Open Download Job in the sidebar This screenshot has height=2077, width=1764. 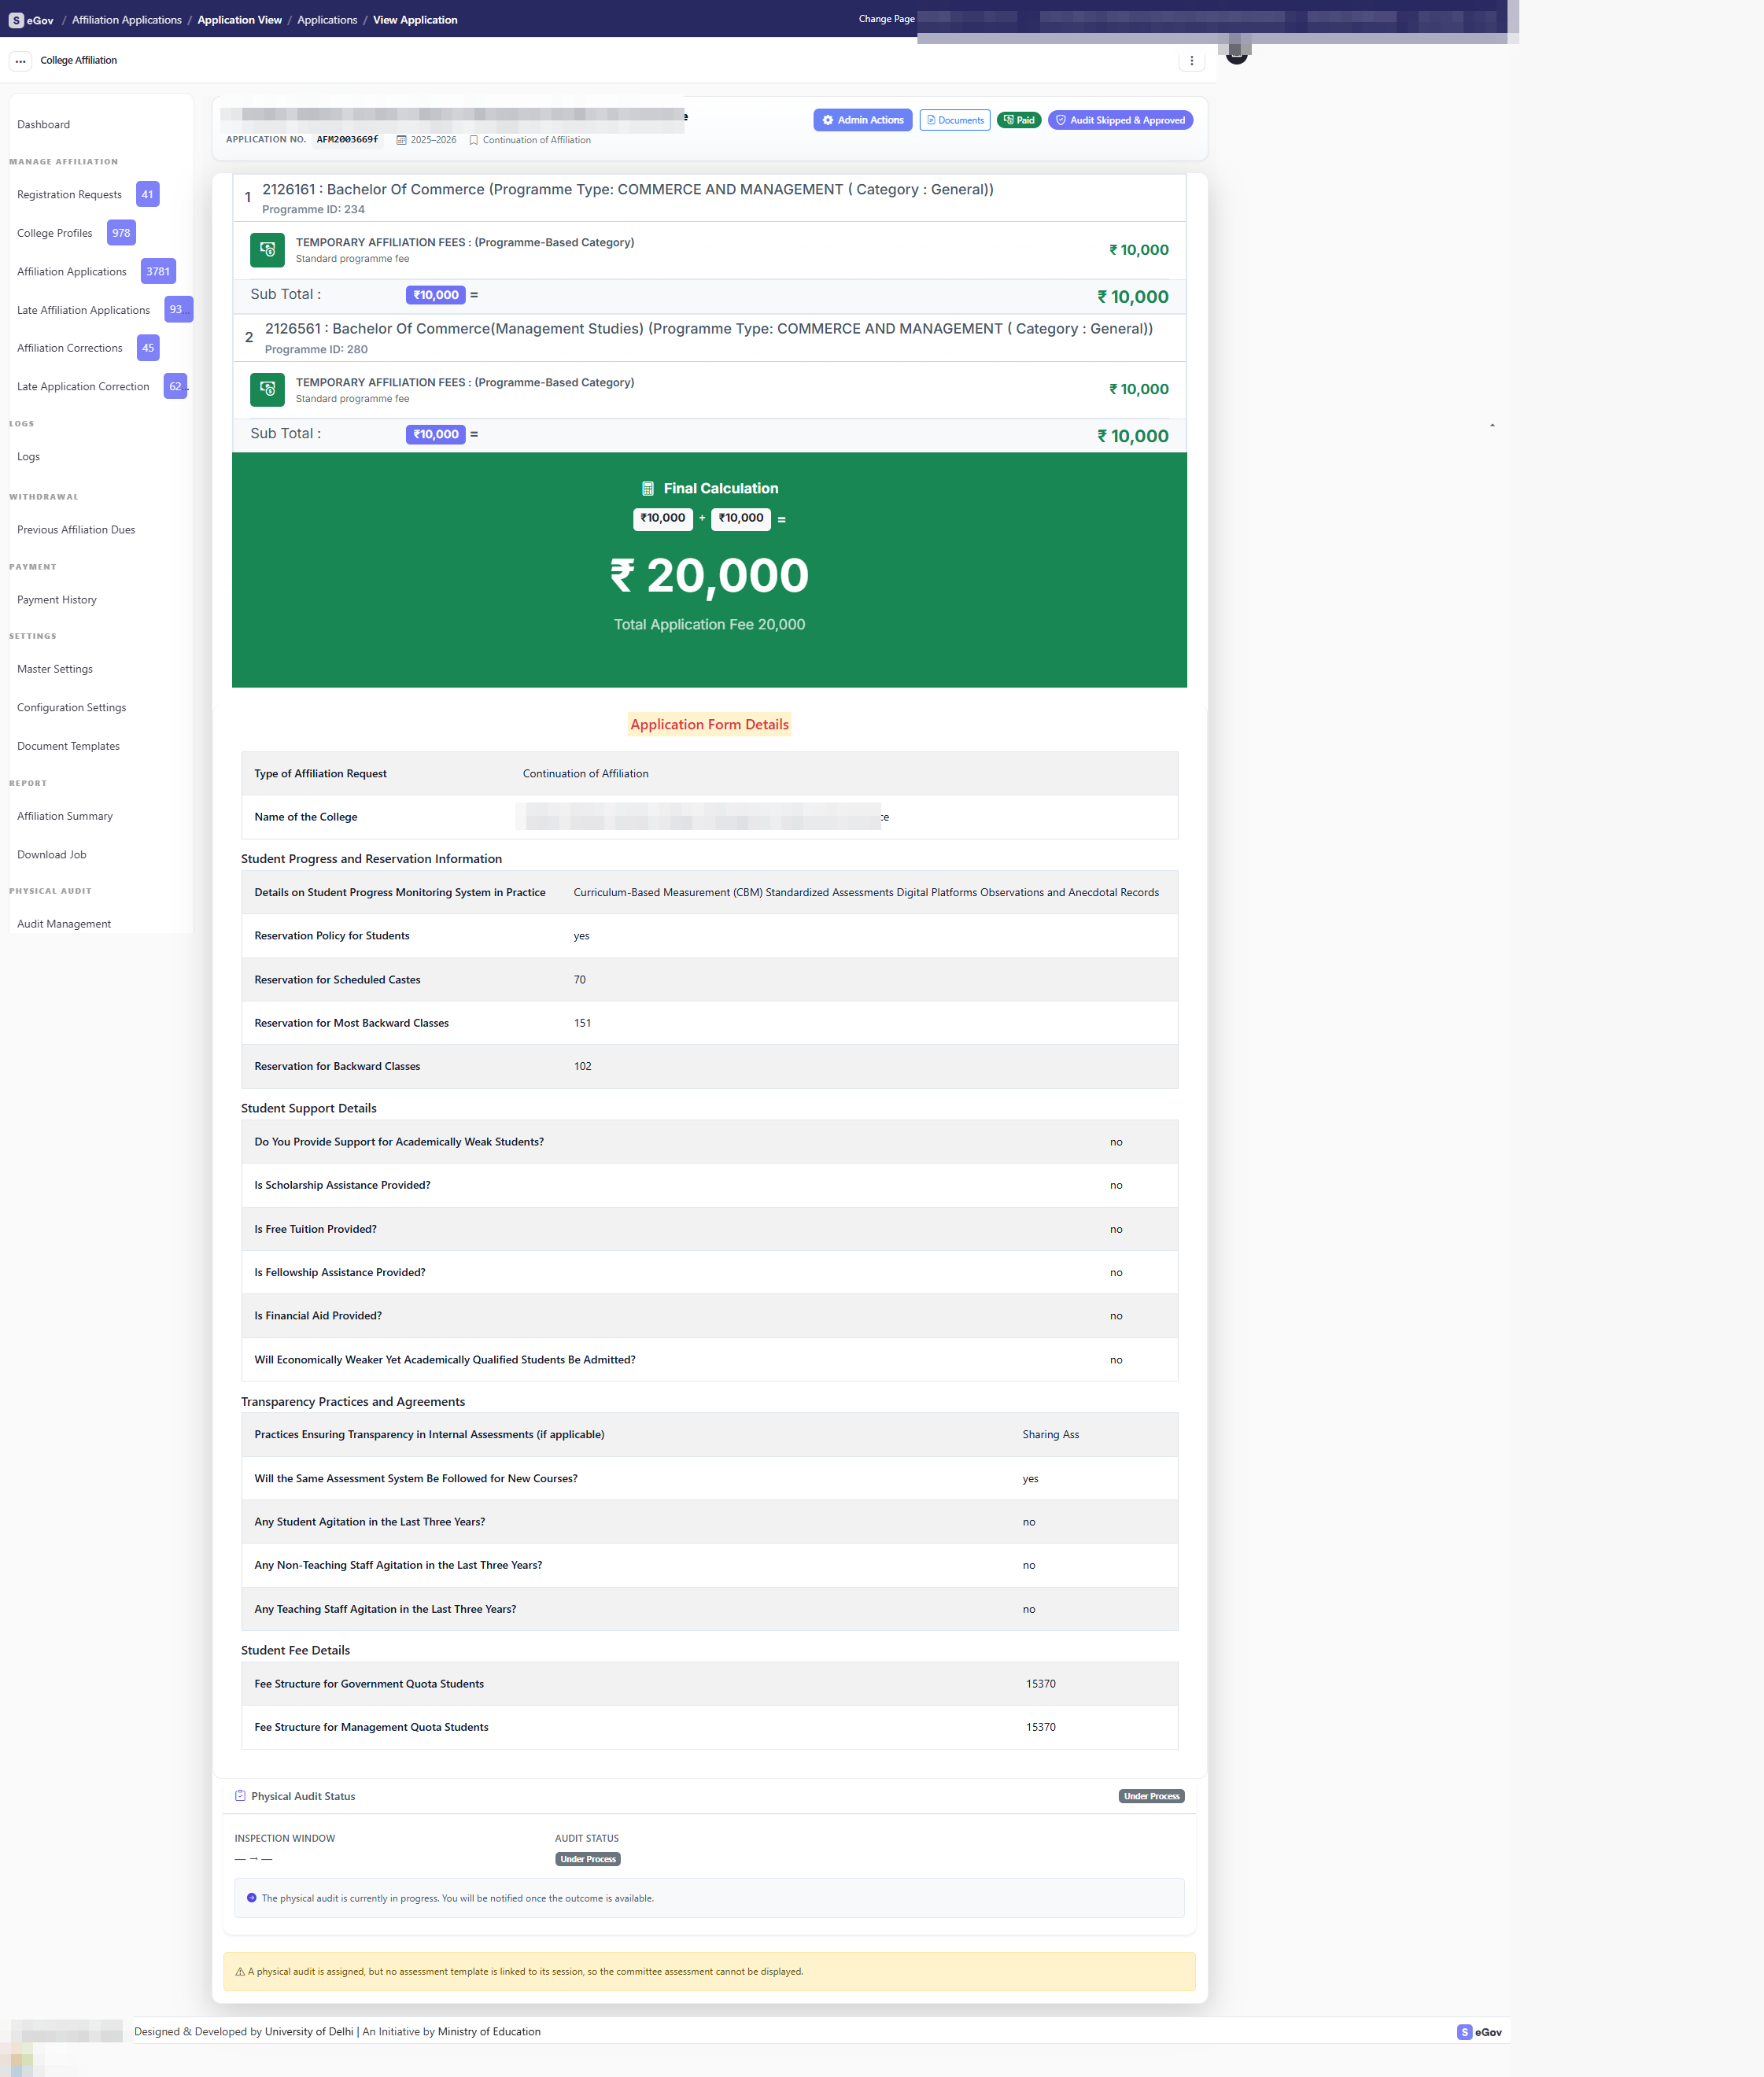click(52, 855)
